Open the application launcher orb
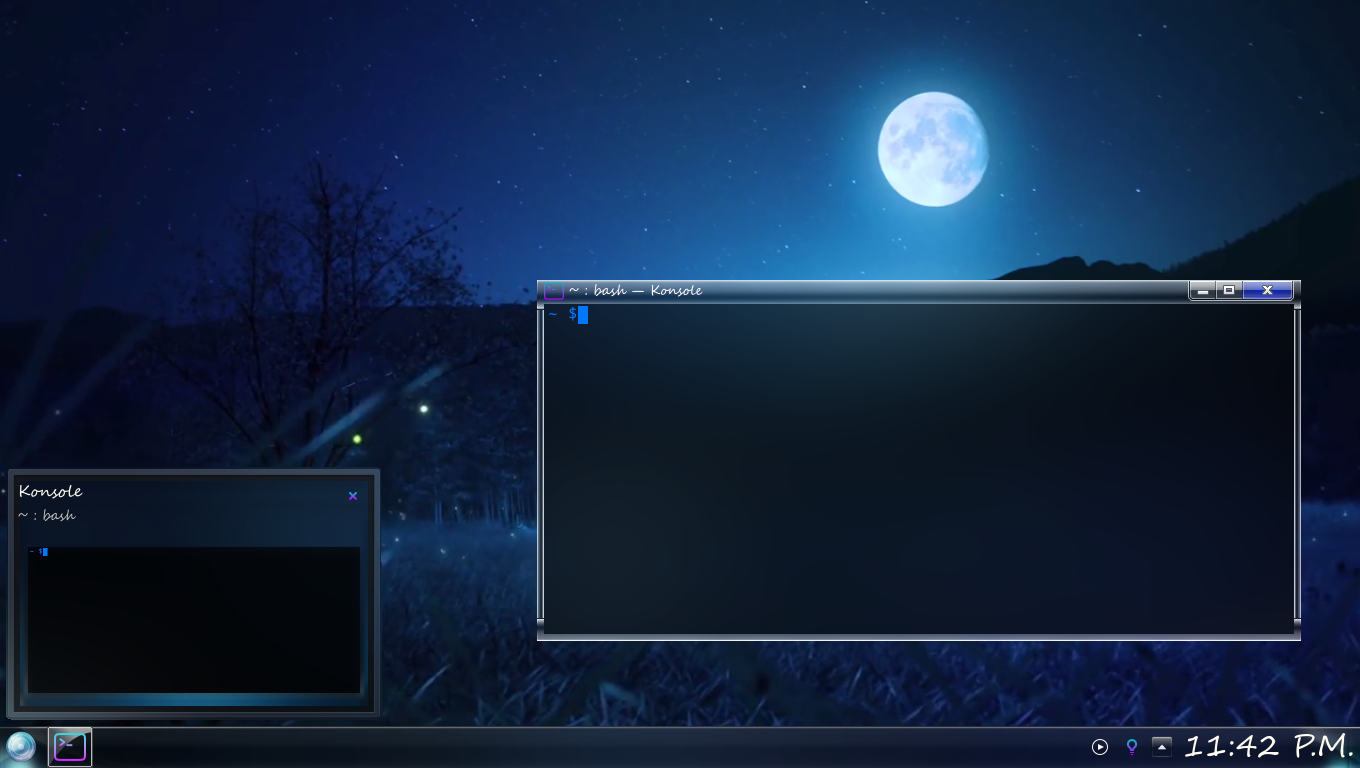Screen dimensions: 1360x768 coord(21,747)
